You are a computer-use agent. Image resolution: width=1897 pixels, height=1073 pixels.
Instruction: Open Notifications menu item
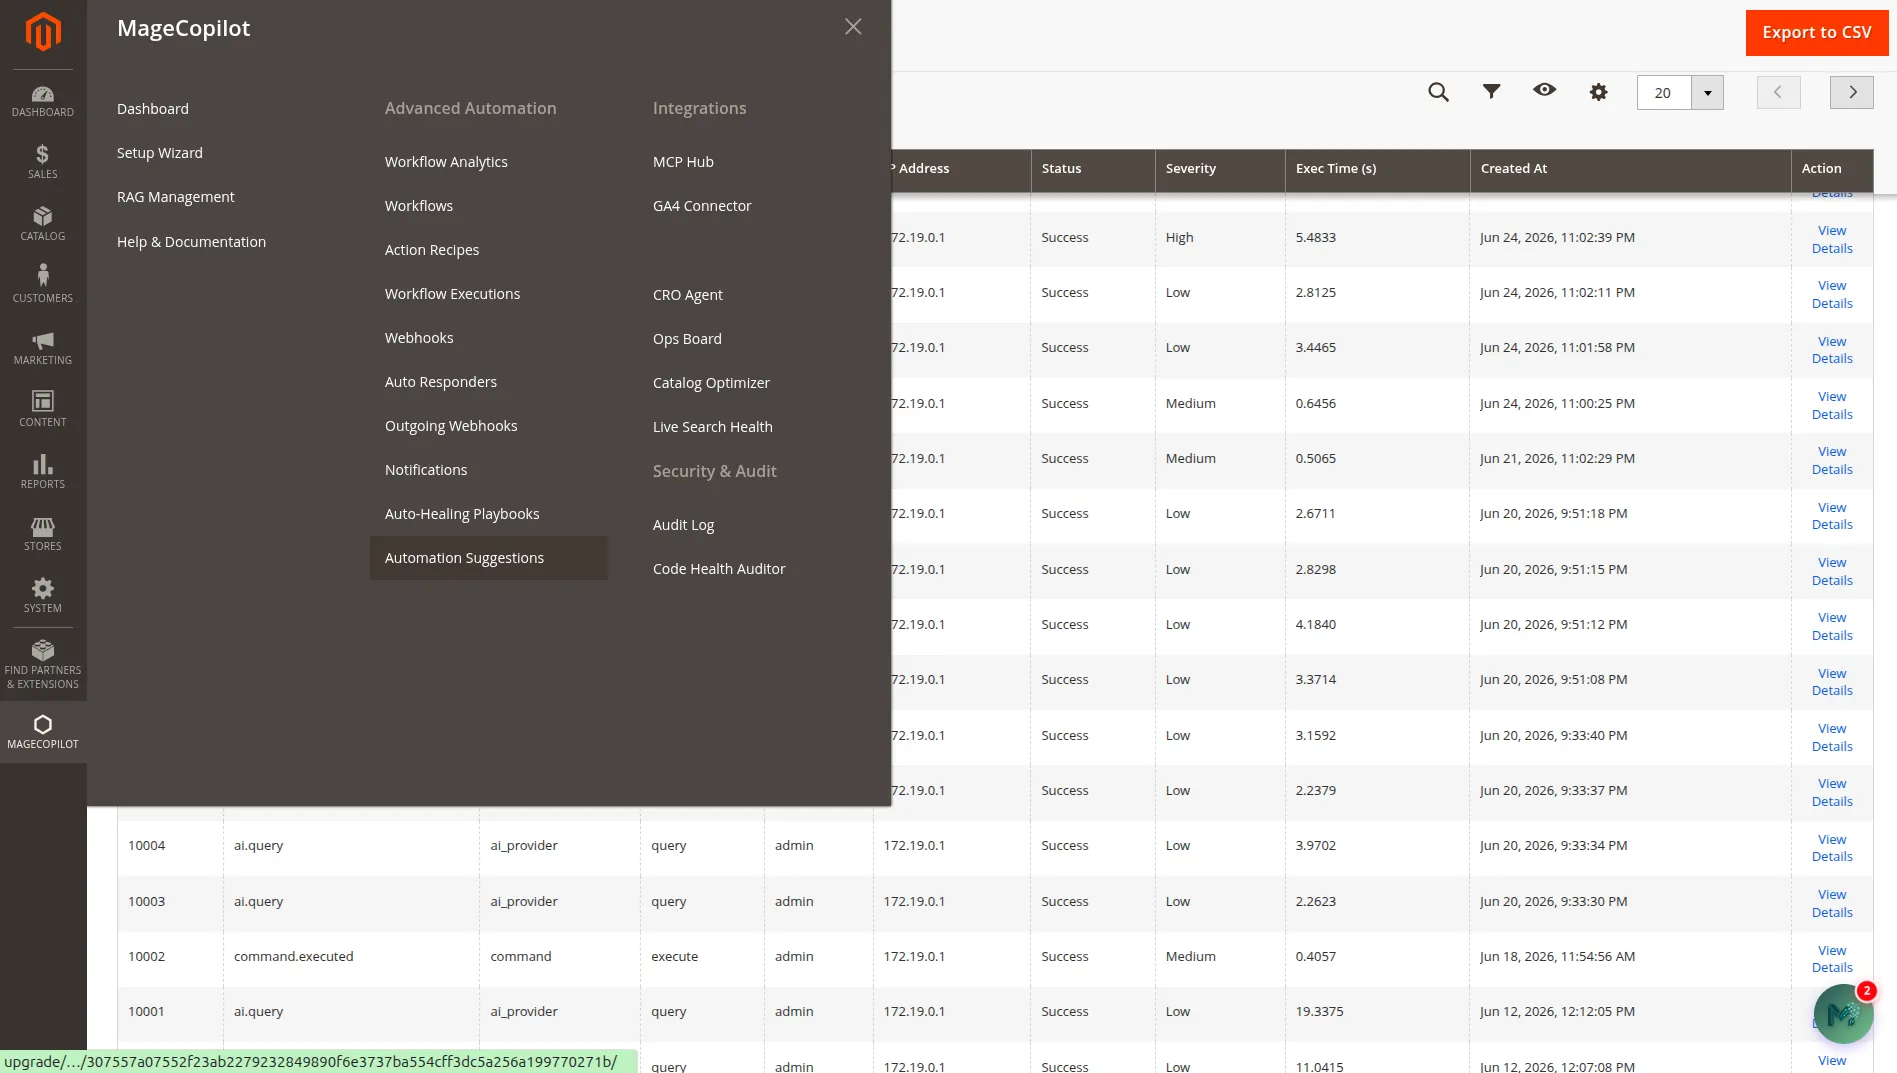point(426,470)
